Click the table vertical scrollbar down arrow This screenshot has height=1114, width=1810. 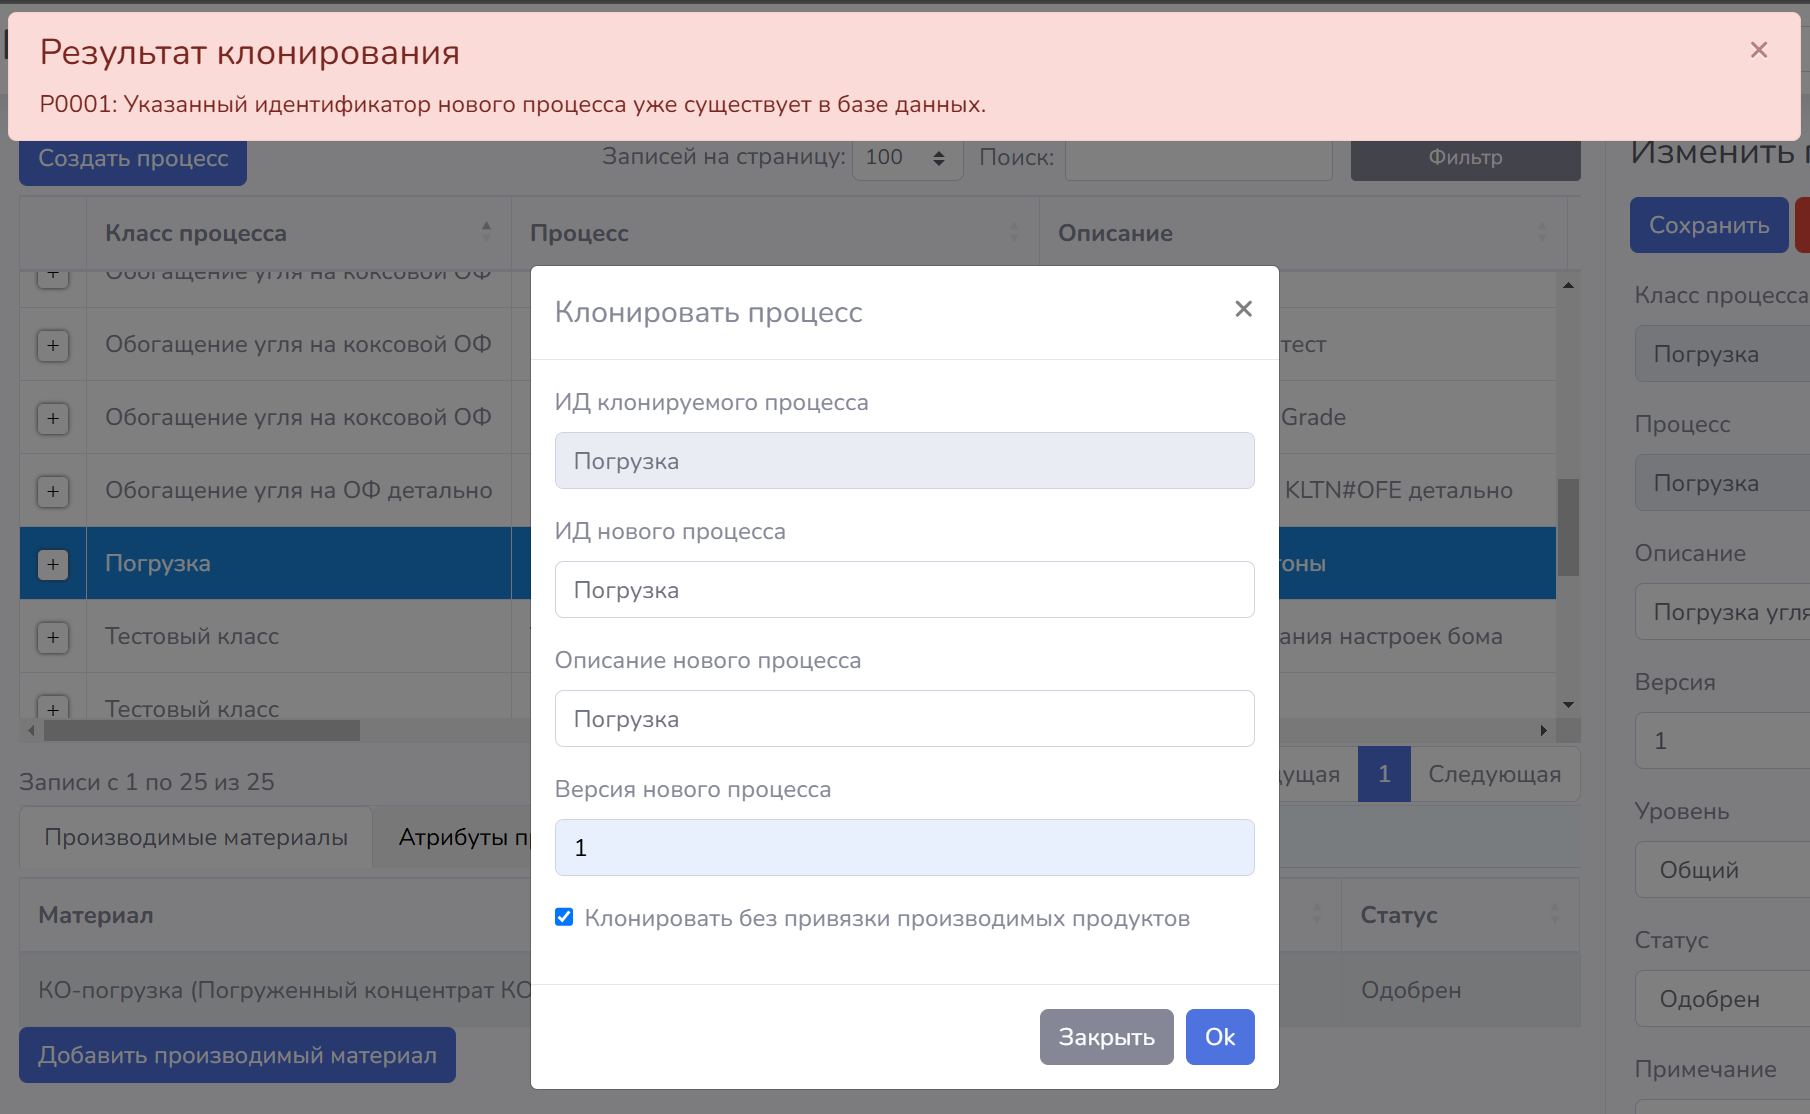coord(1568,705)
